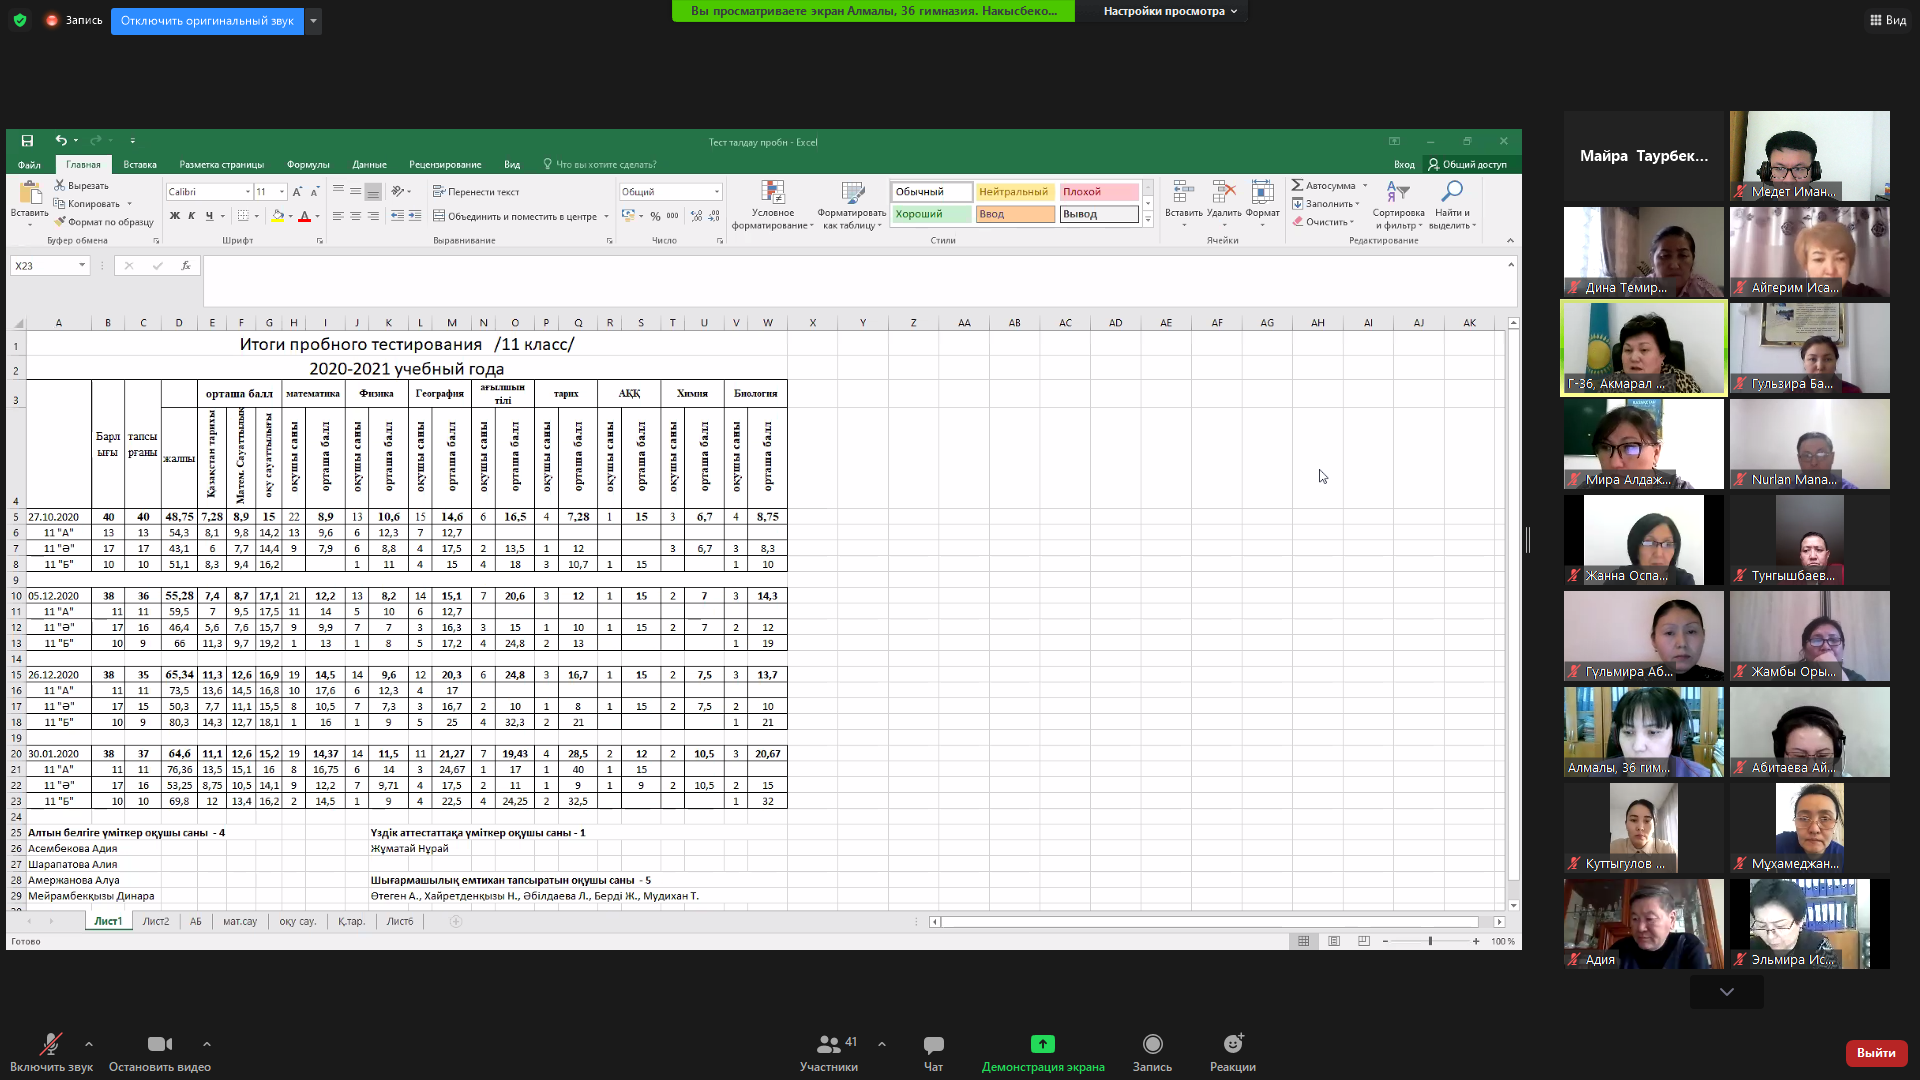Toggle bold formatting button
This screenshot has width=1920, height=1080.
(x=175, y=216)
